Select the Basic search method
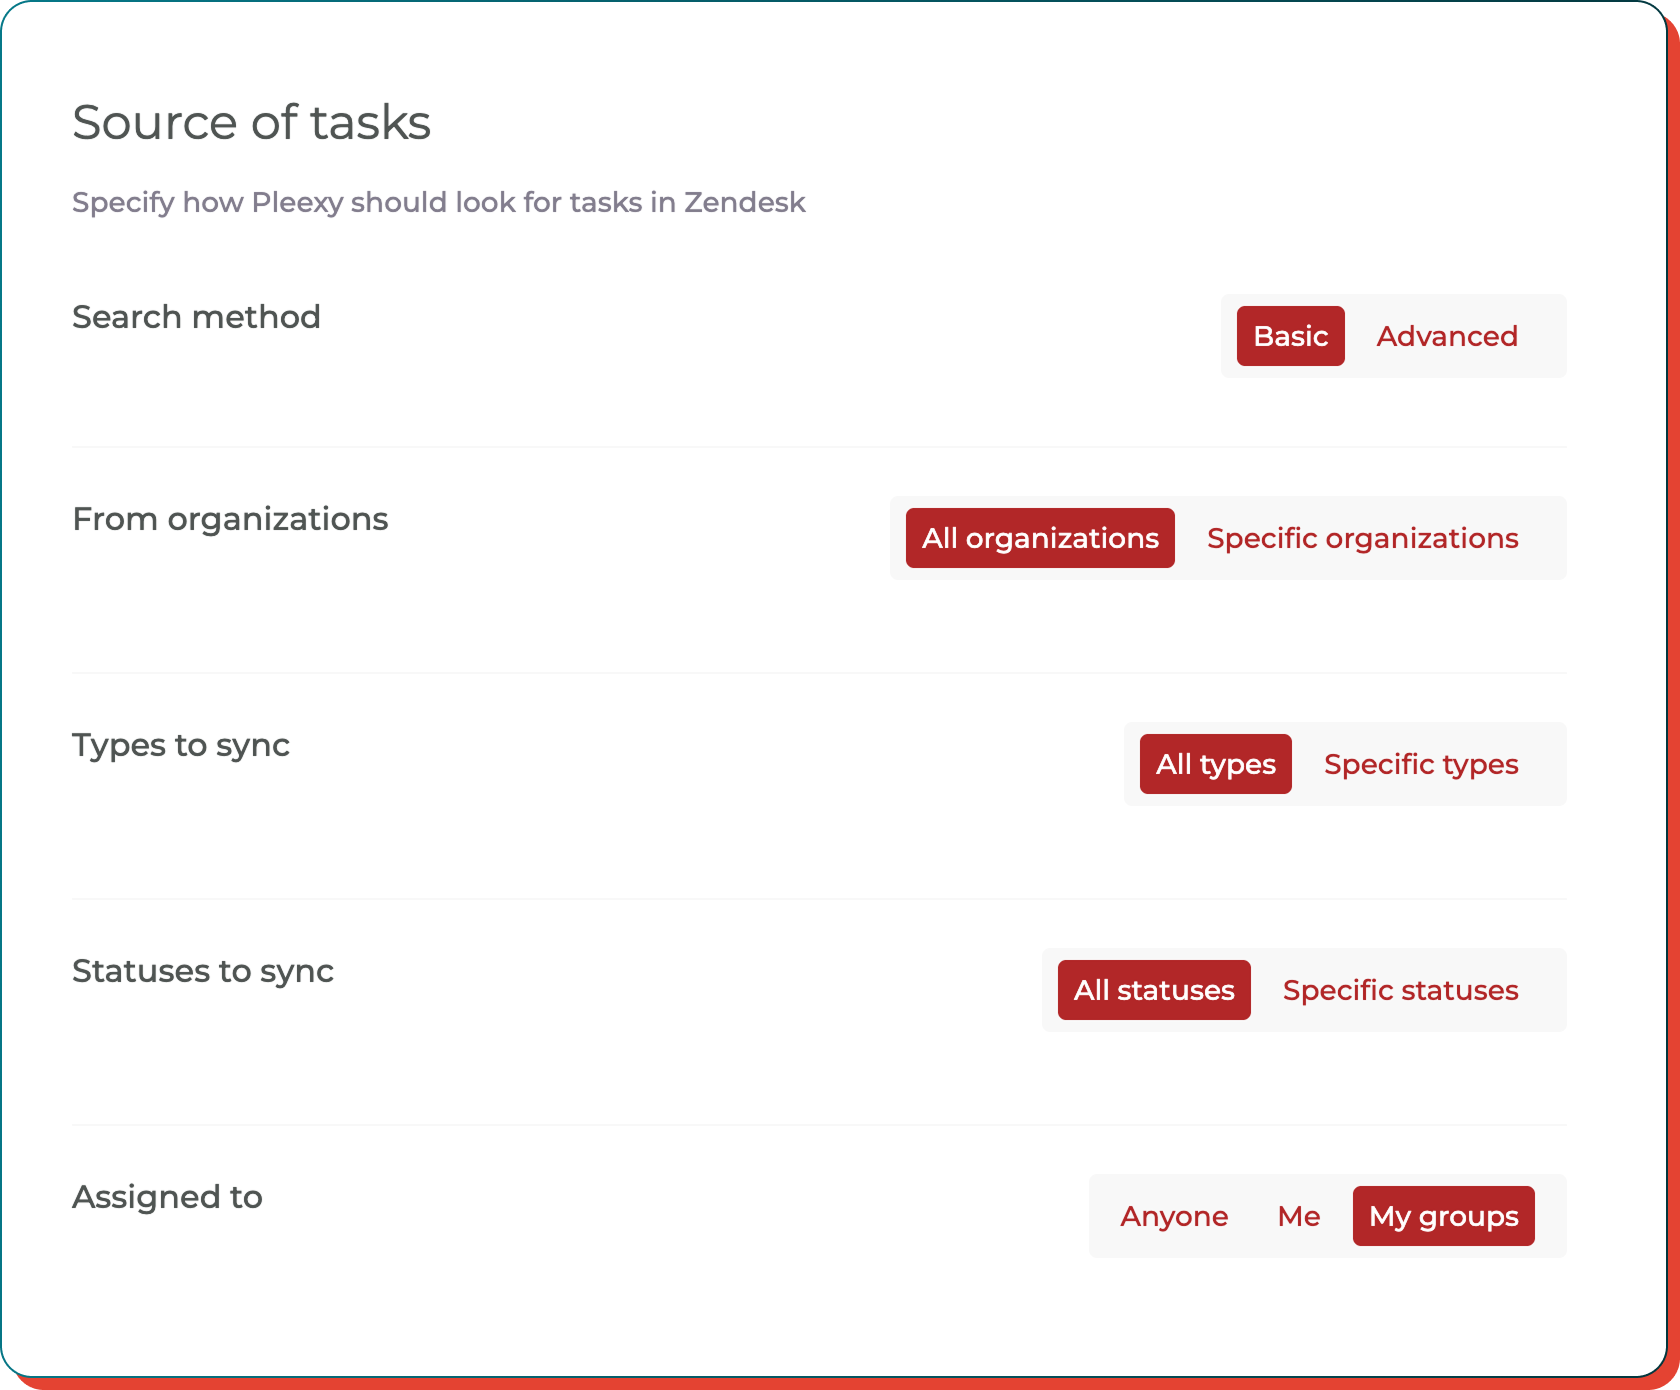The image size is (1680, 1390). (x=1290, y=336)
